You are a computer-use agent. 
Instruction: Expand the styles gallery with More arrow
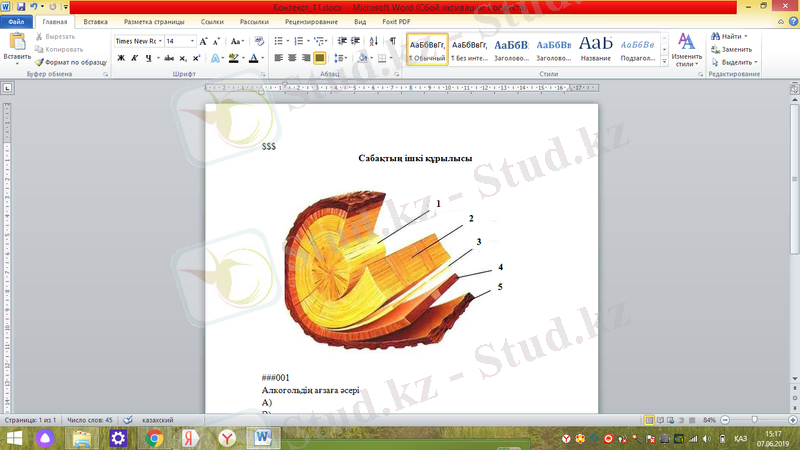tap(664, 61)
